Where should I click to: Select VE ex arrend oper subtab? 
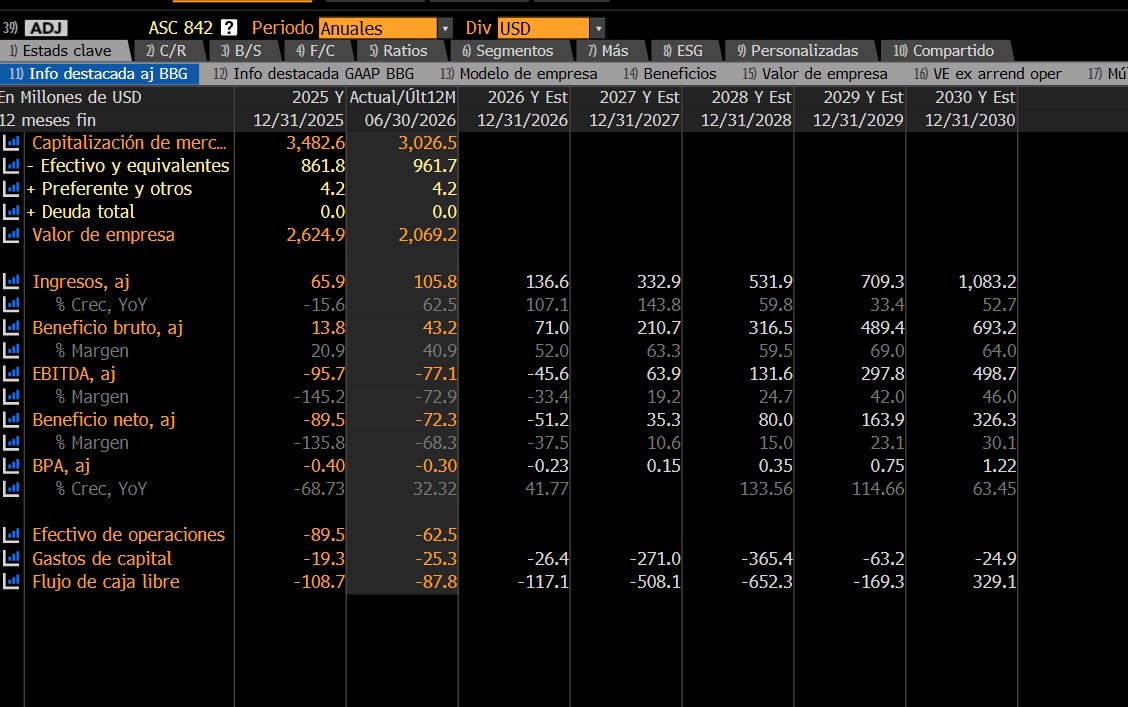(988, 73)
